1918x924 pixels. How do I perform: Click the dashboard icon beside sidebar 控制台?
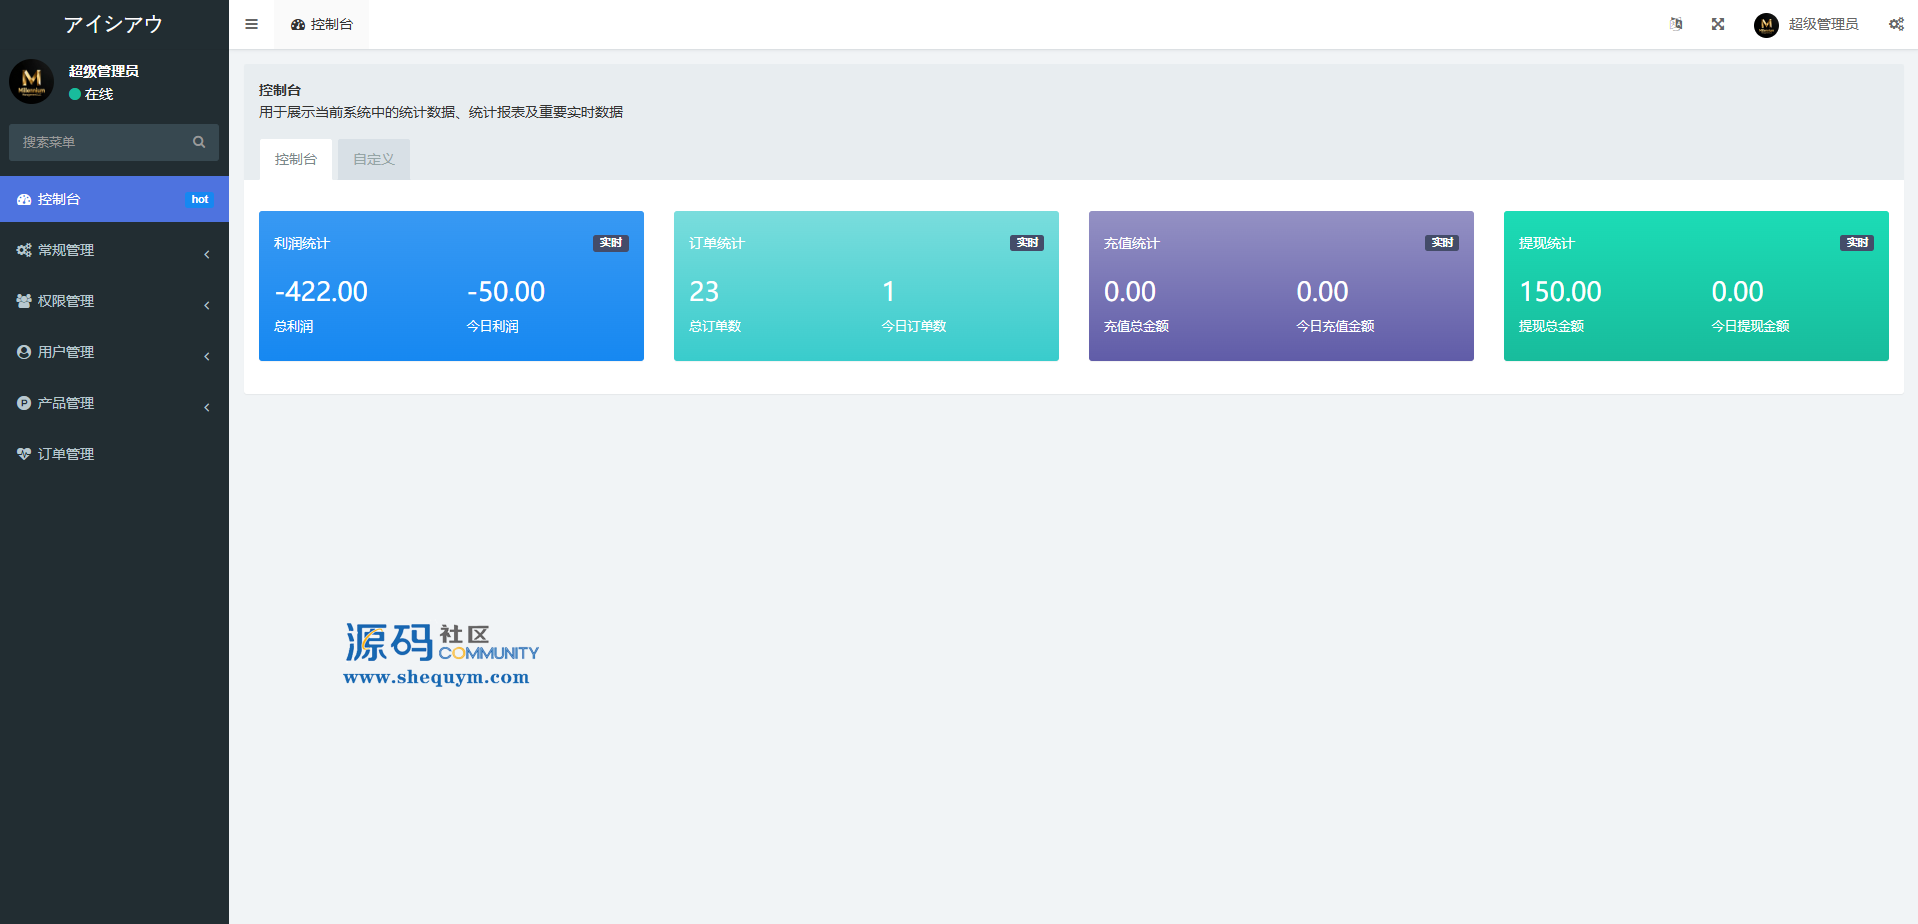coord(24,200)
